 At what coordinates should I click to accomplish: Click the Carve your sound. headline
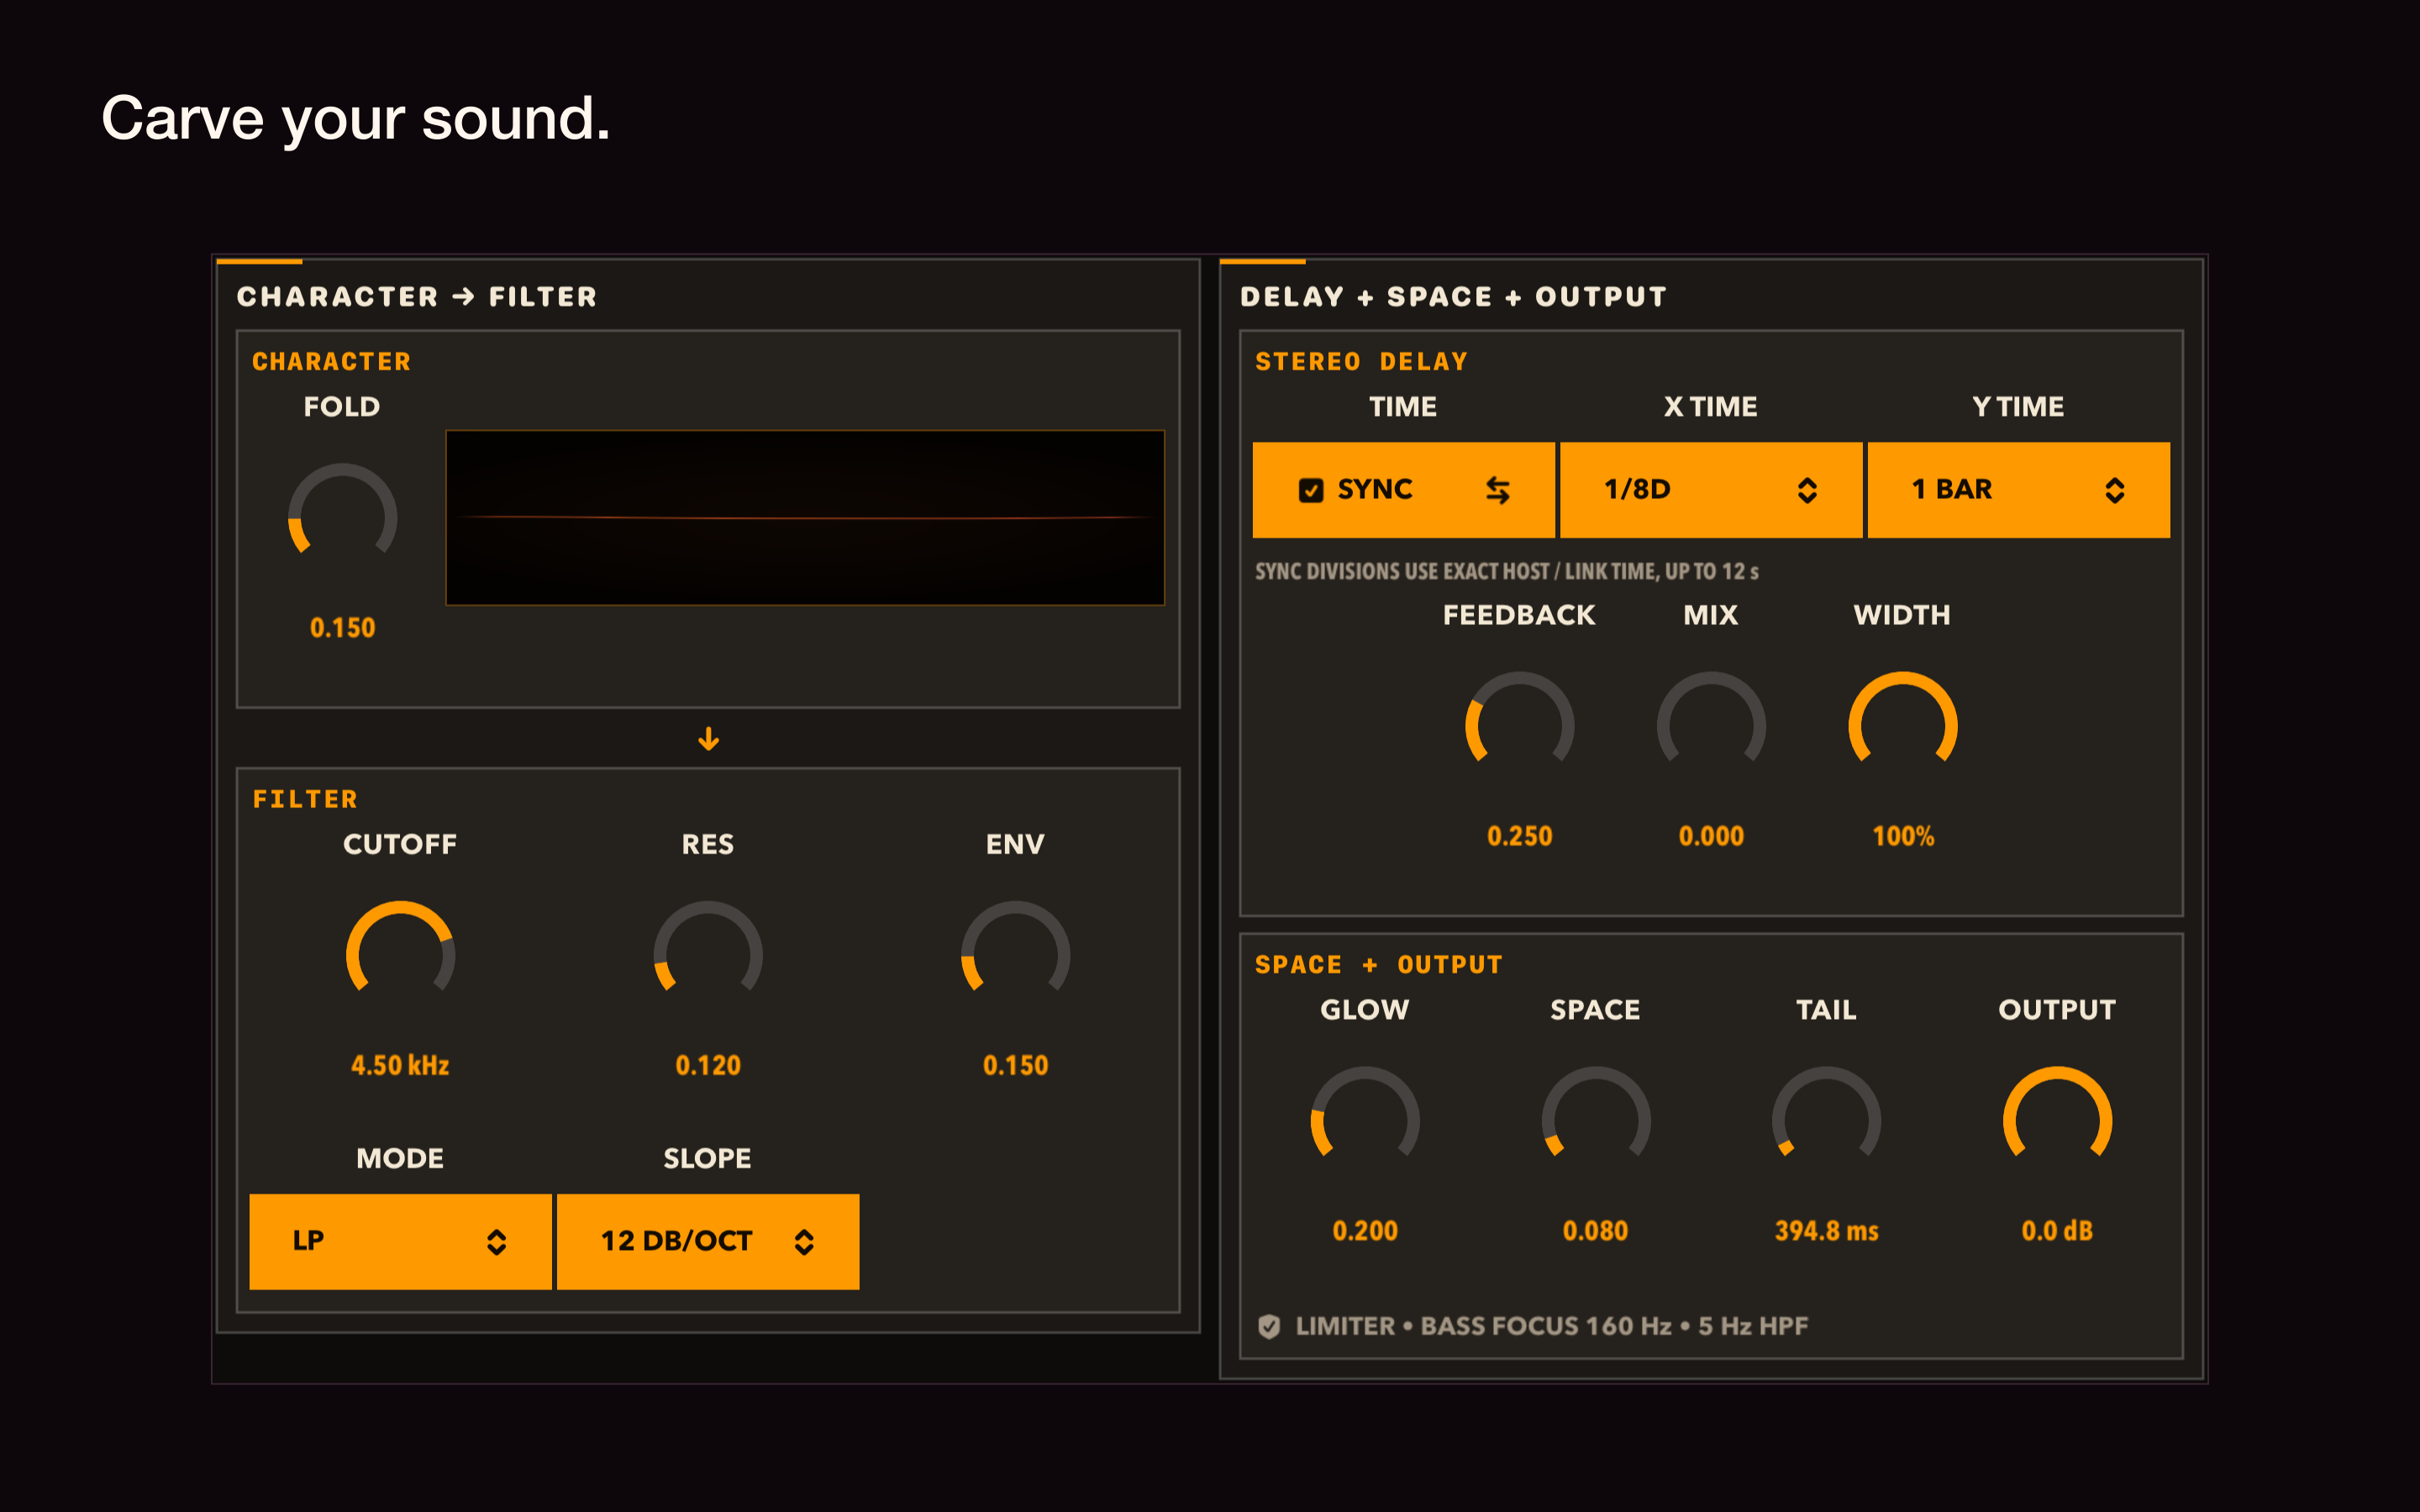[356, 120]
